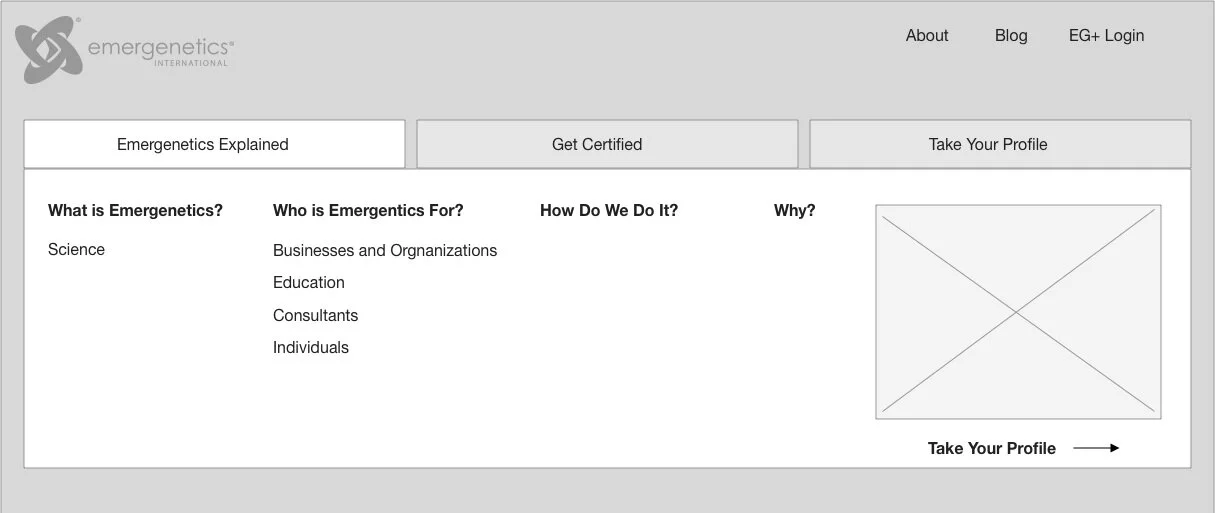Switch to the Get Certified tab
Image resolution: width=1215 pixels, height=513 pixels.
pos(607,144)
